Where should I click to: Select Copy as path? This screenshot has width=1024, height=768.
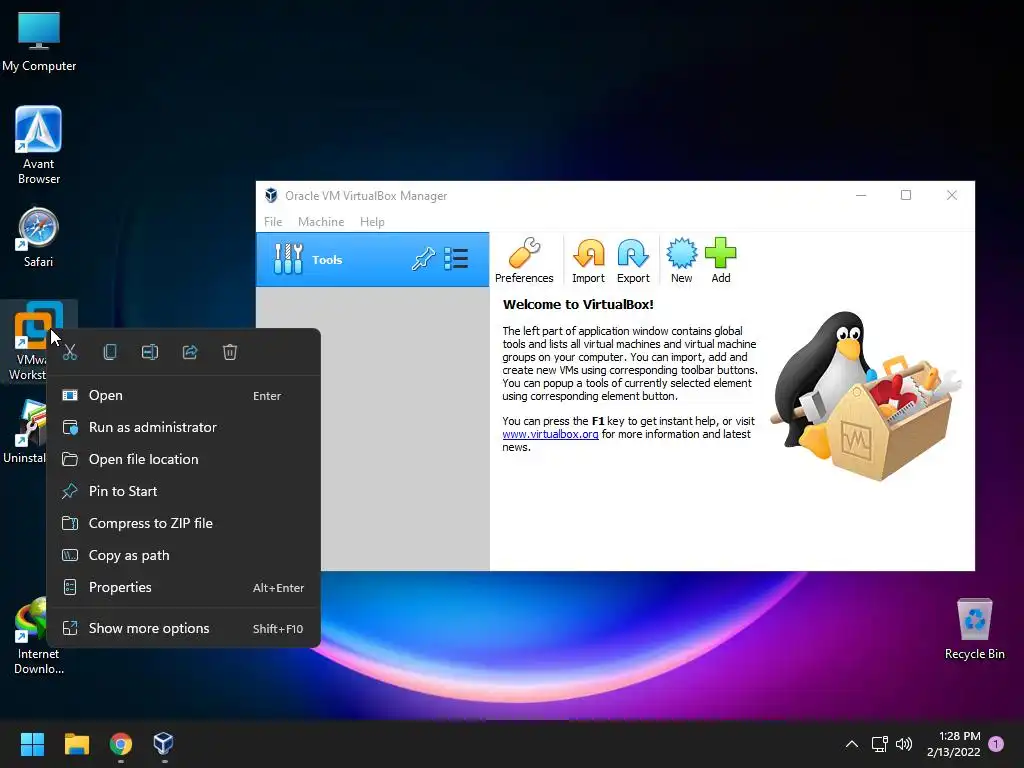pos(184,555)
